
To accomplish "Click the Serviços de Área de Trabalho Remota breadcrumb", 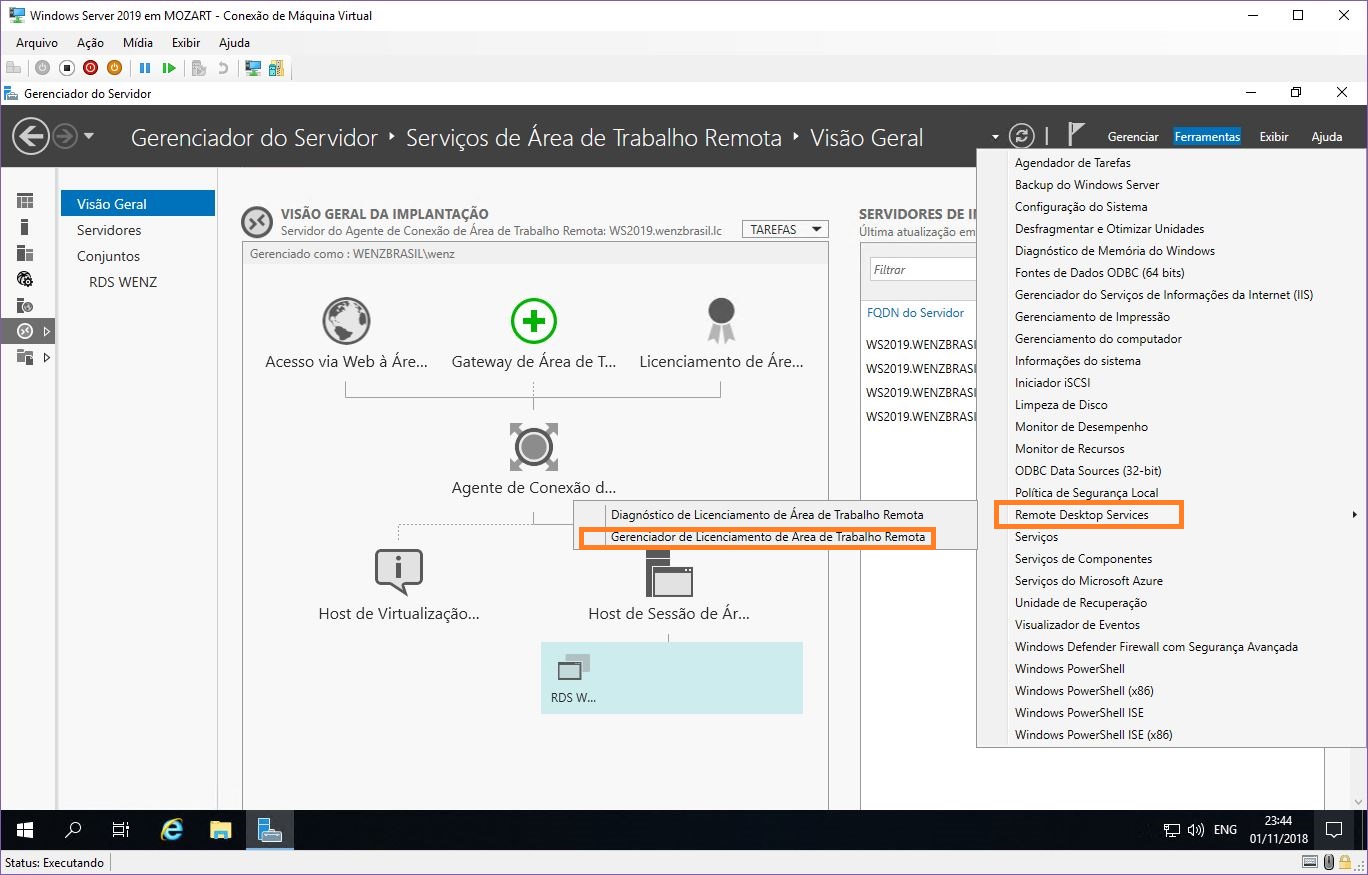I will [594, 138].
